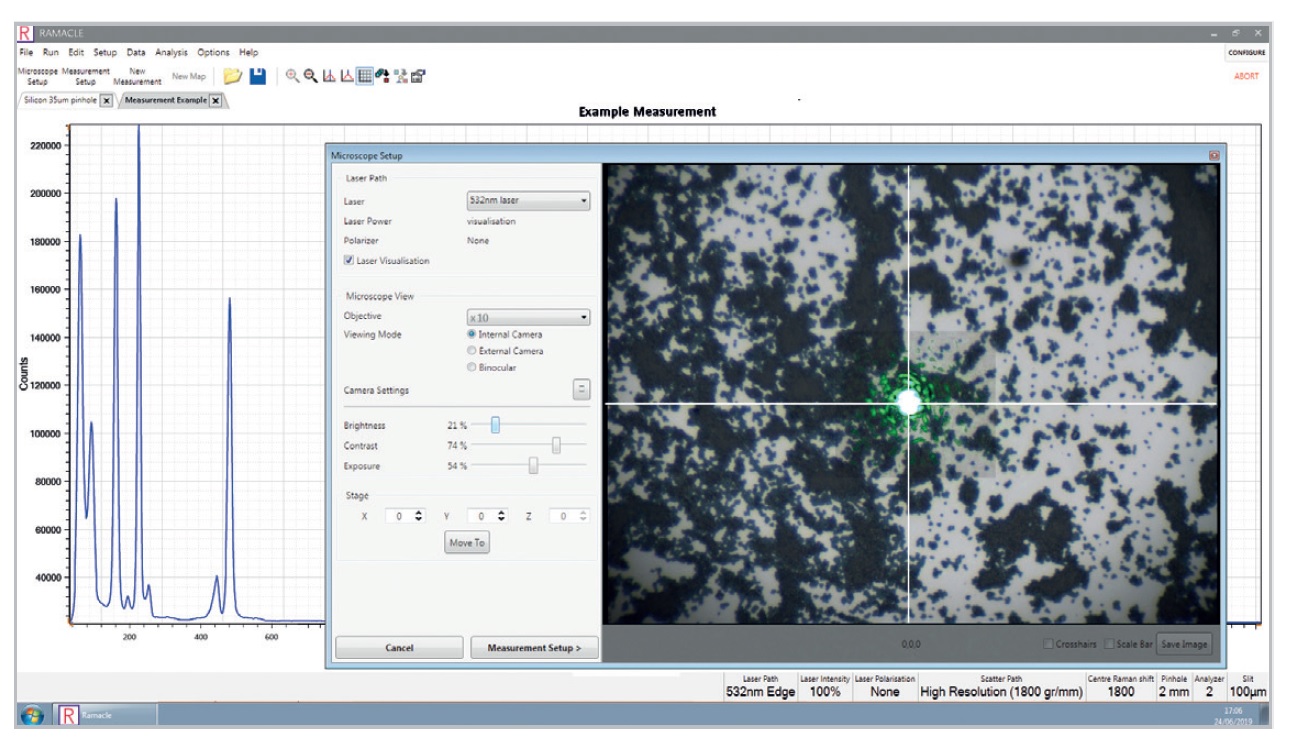Click the zoom out magnifier icon

pyautogui.click(x=310, y=76)
